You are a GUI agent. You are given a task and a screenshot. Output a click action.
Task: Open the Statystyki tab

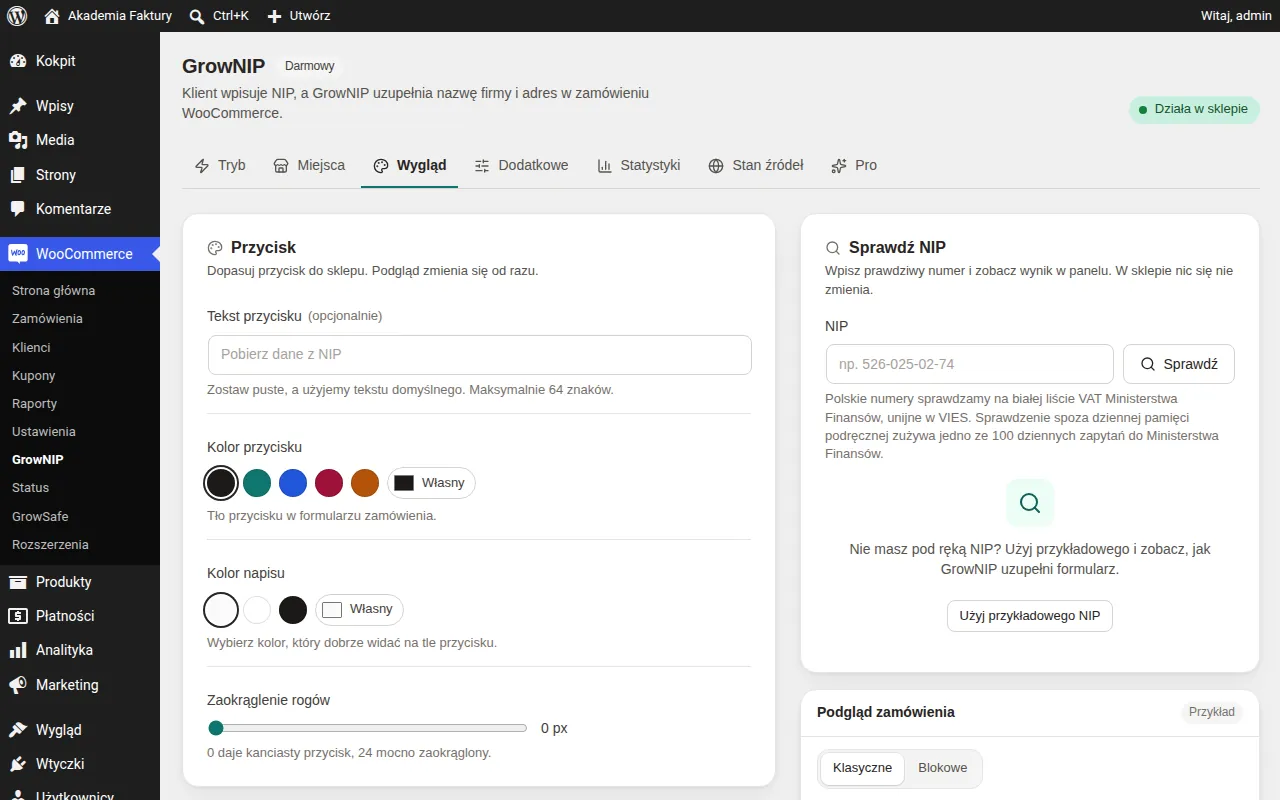tap(639, 165)
